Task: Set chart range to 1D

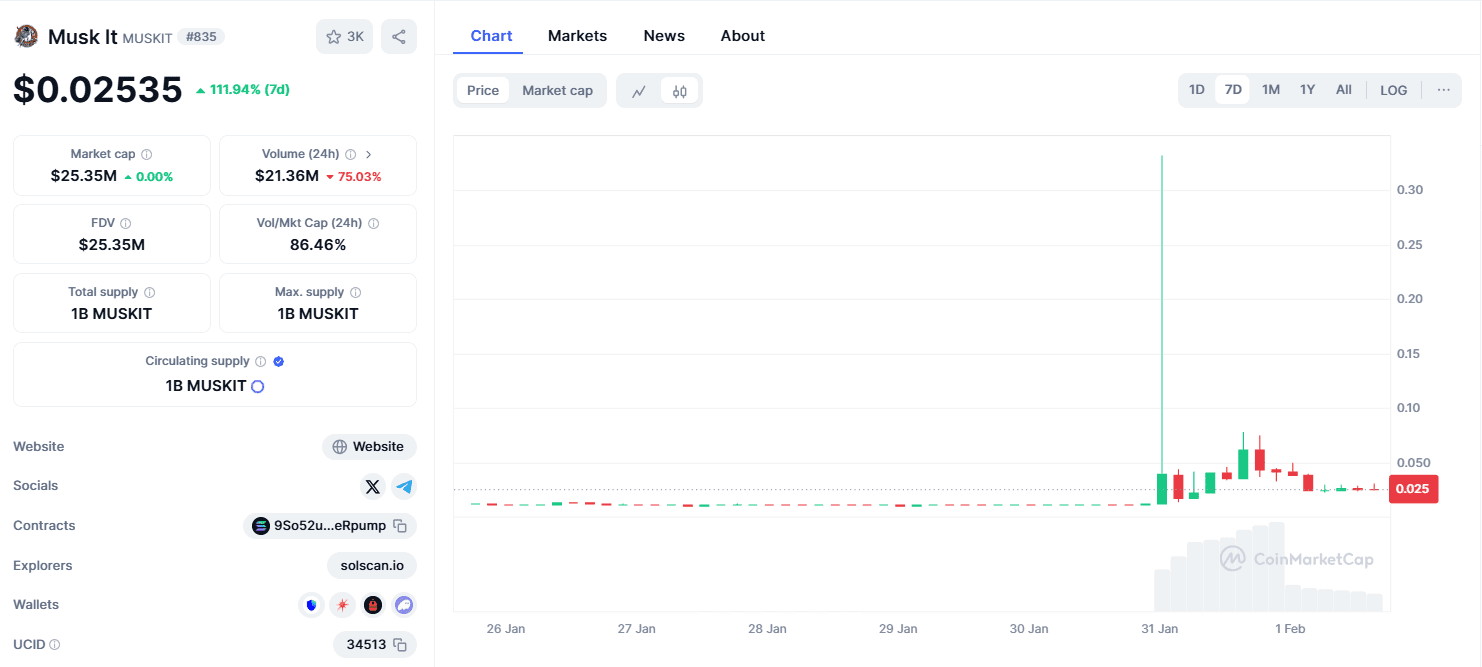Action: click(x=1197, y=90)
